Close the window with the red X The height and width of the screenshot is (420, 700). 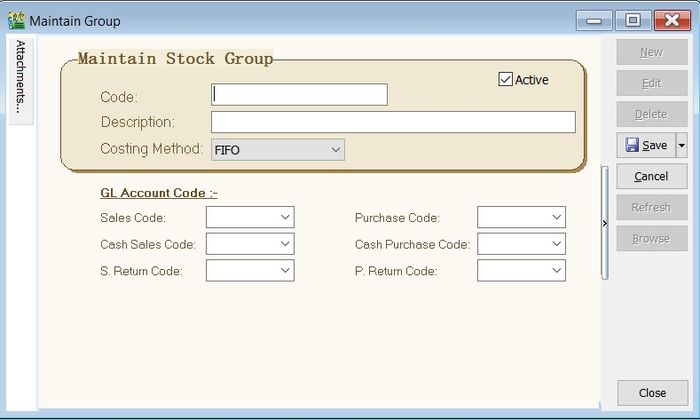(x=668, y=20)
